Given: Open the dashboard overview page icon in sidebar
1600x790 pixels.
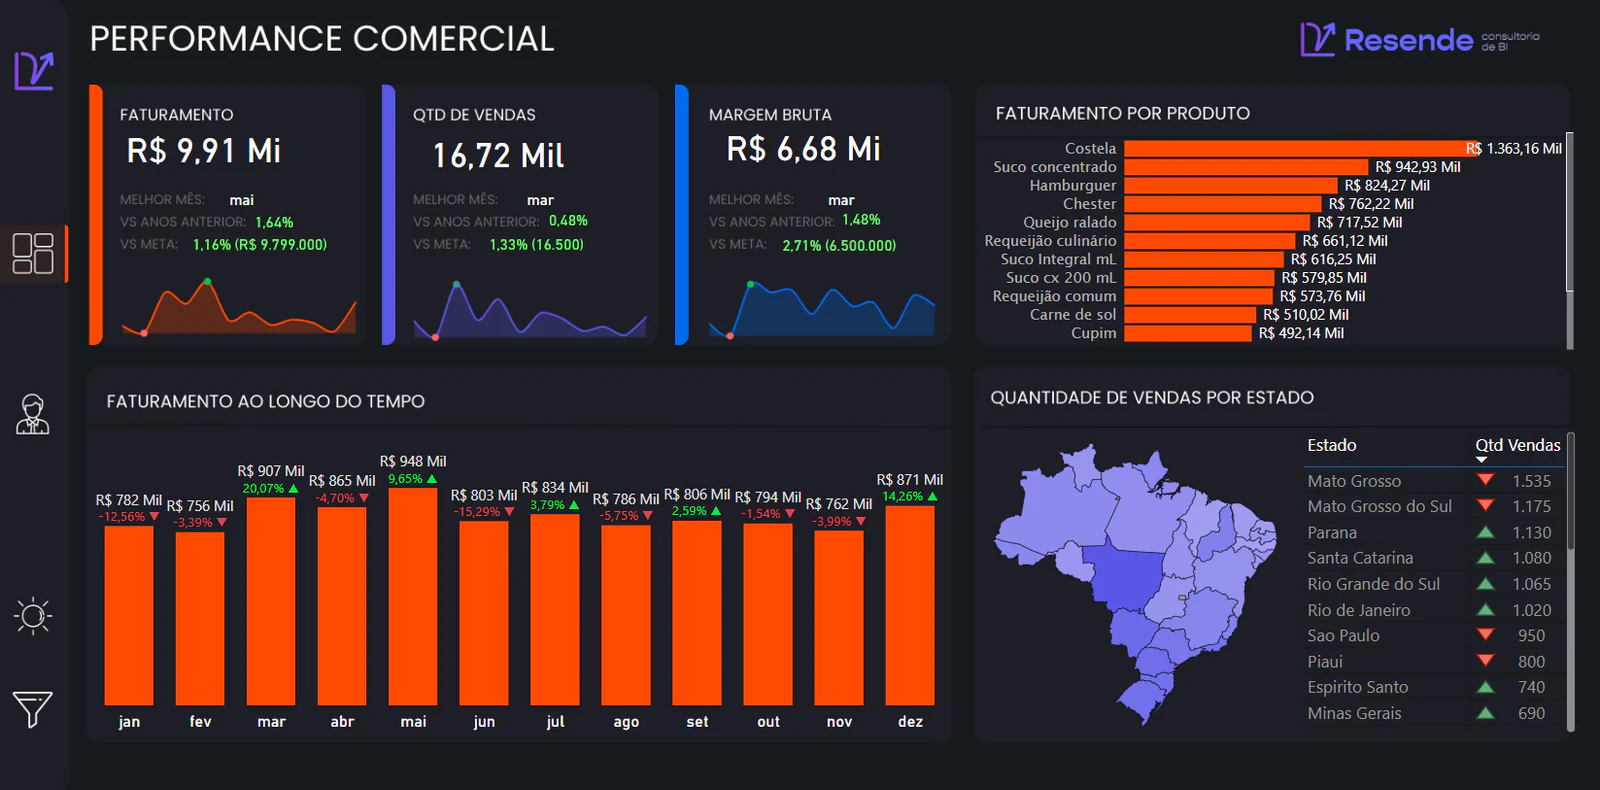Looking at the screenshot, I should click(x=33, y=253).
